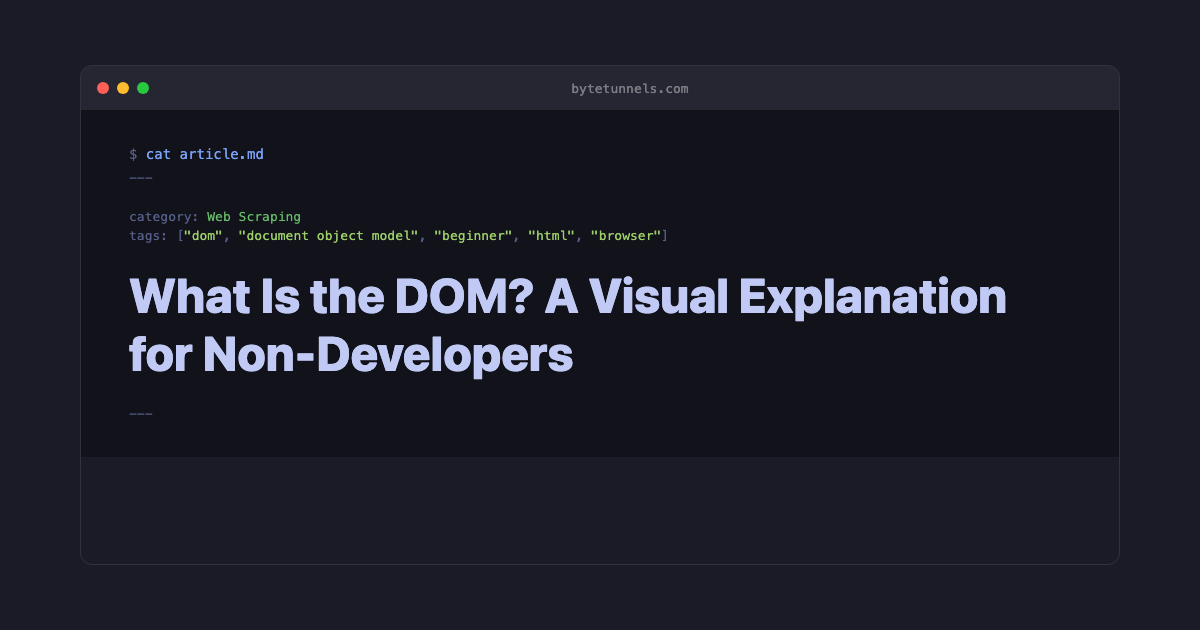Screen dimensions: 1200x630
Task: Select the "browser" tag
Action: (x=627, y=235)
